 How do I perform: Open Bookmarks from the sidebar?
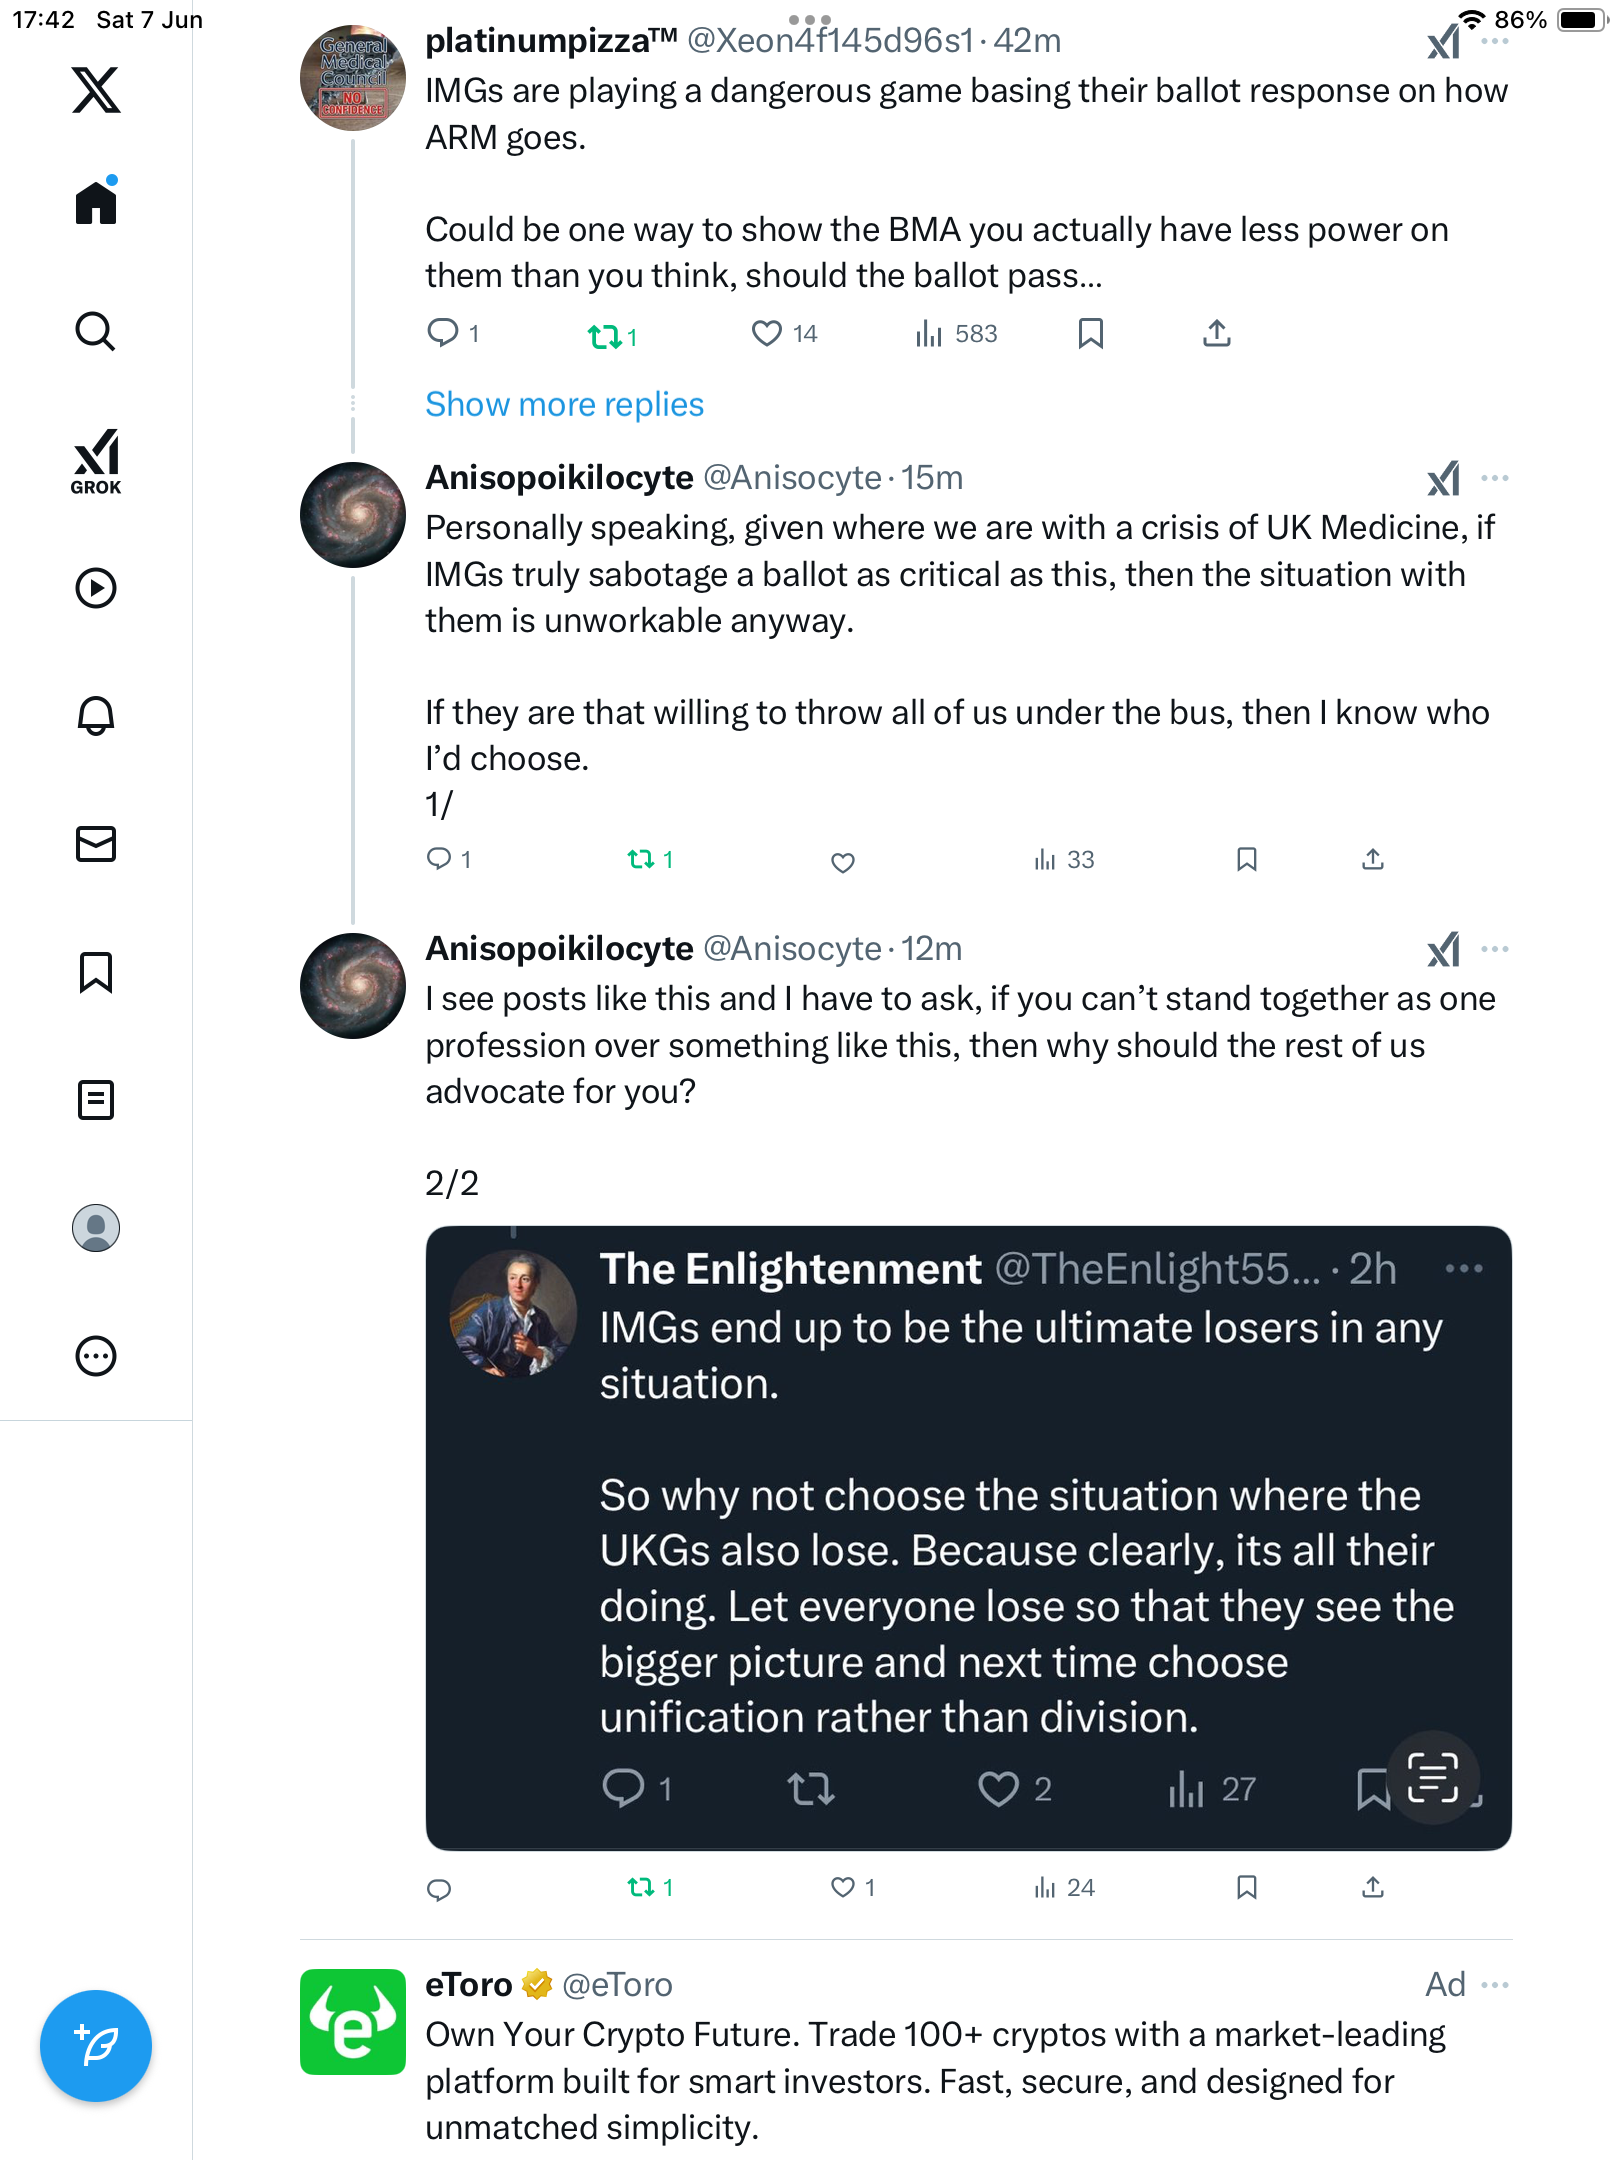(96, 972)
